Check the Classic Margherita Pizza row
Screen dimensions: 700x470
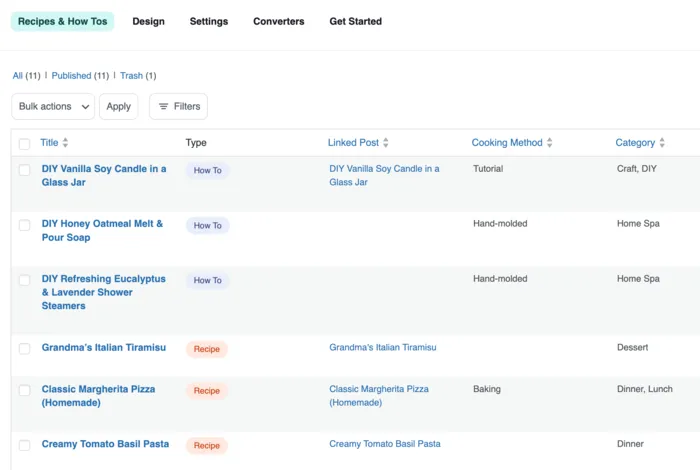tap(25, 390)
